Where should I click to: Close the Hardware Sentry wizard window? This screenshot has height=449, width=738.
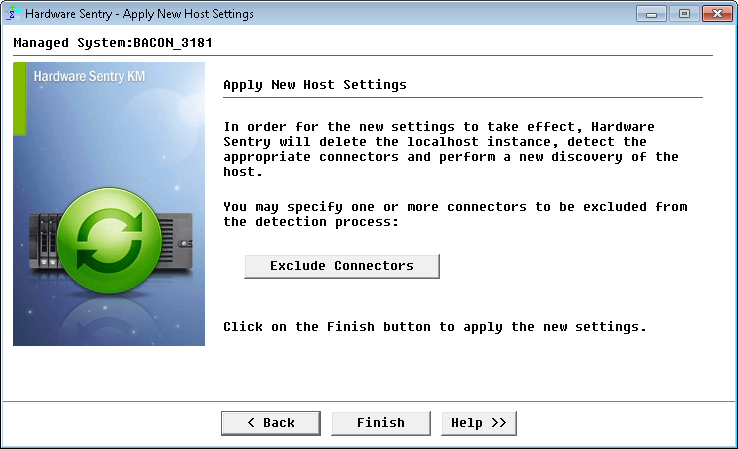716,14
